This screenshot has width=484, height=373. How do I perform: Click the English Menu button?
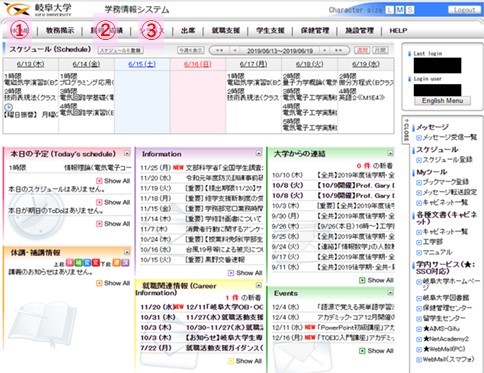pos(442,101)
